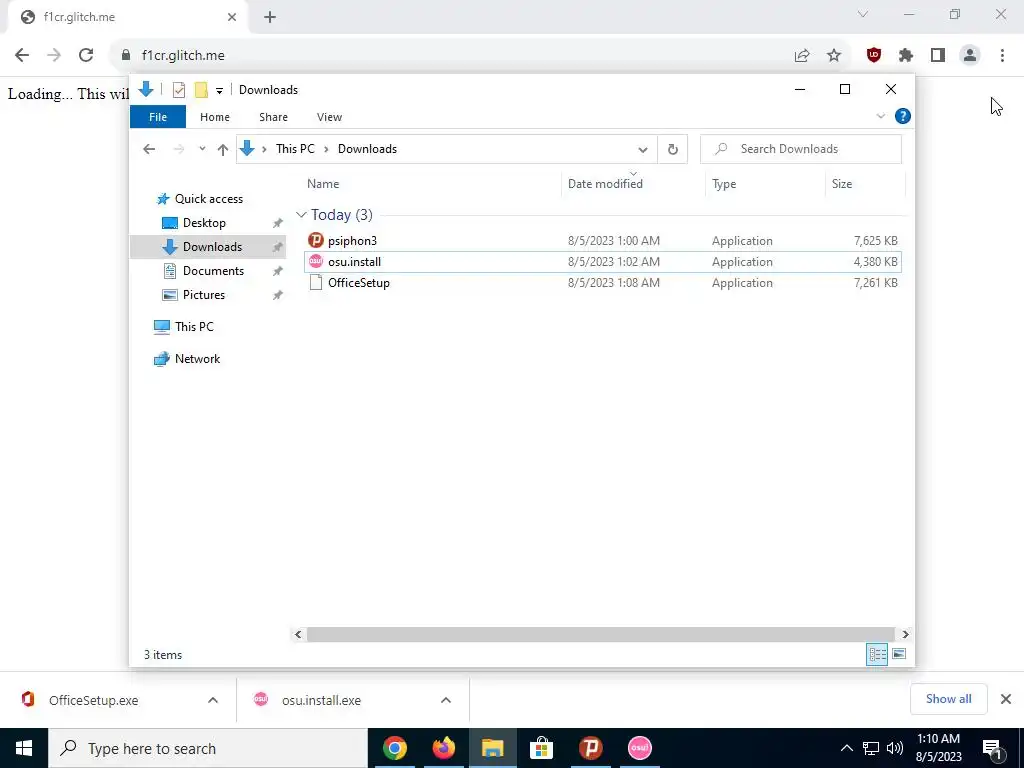Open Explorer recent locations dropdown arrow

[202, 149]
